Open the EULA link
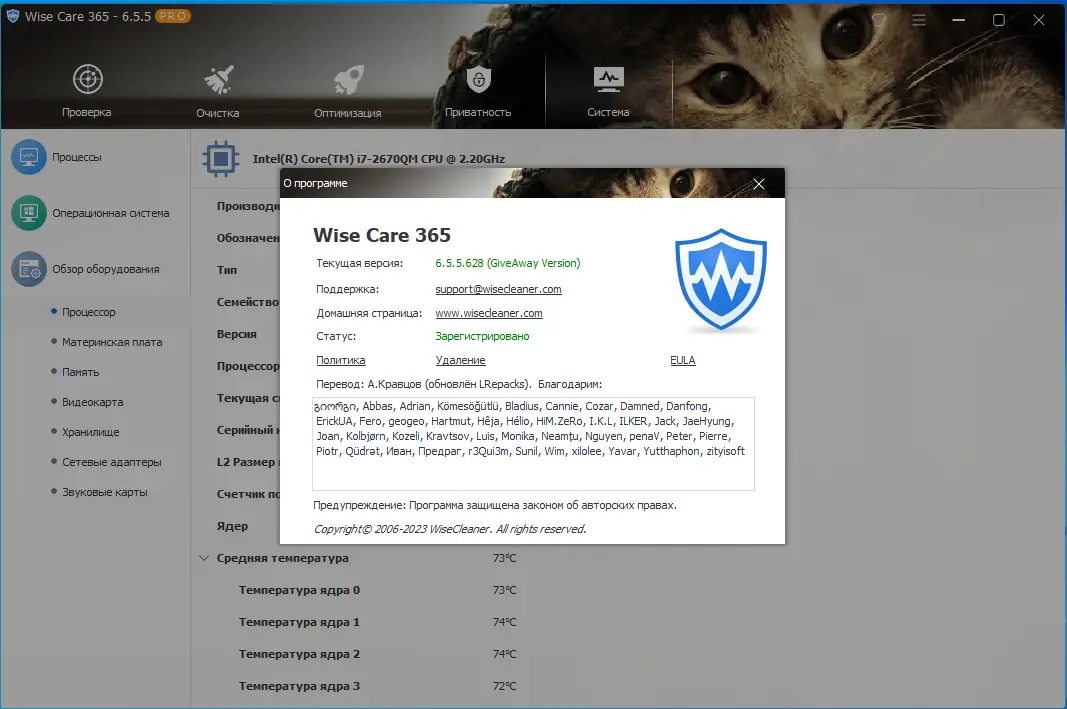The width and height of the screenshot is (1067, 709). tap(683, 360)
